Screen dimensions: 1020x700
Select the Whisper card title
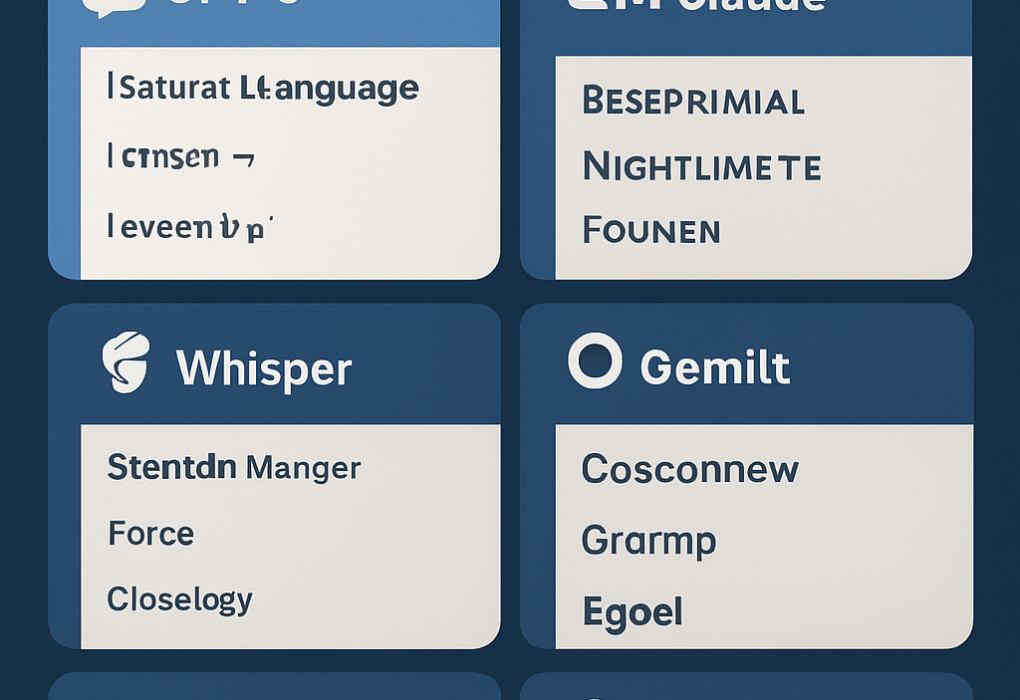point(264,369)
